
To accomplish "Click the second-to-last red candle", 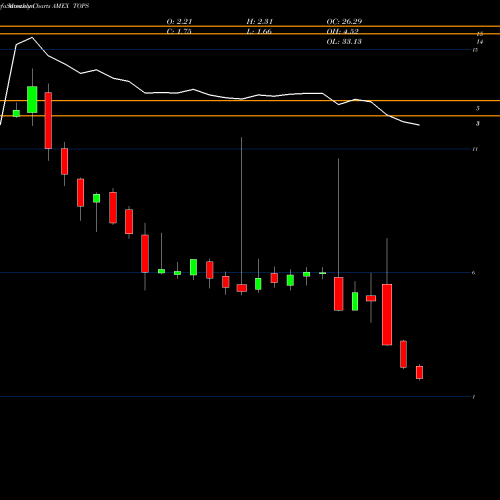I will [x=403, y=354].
